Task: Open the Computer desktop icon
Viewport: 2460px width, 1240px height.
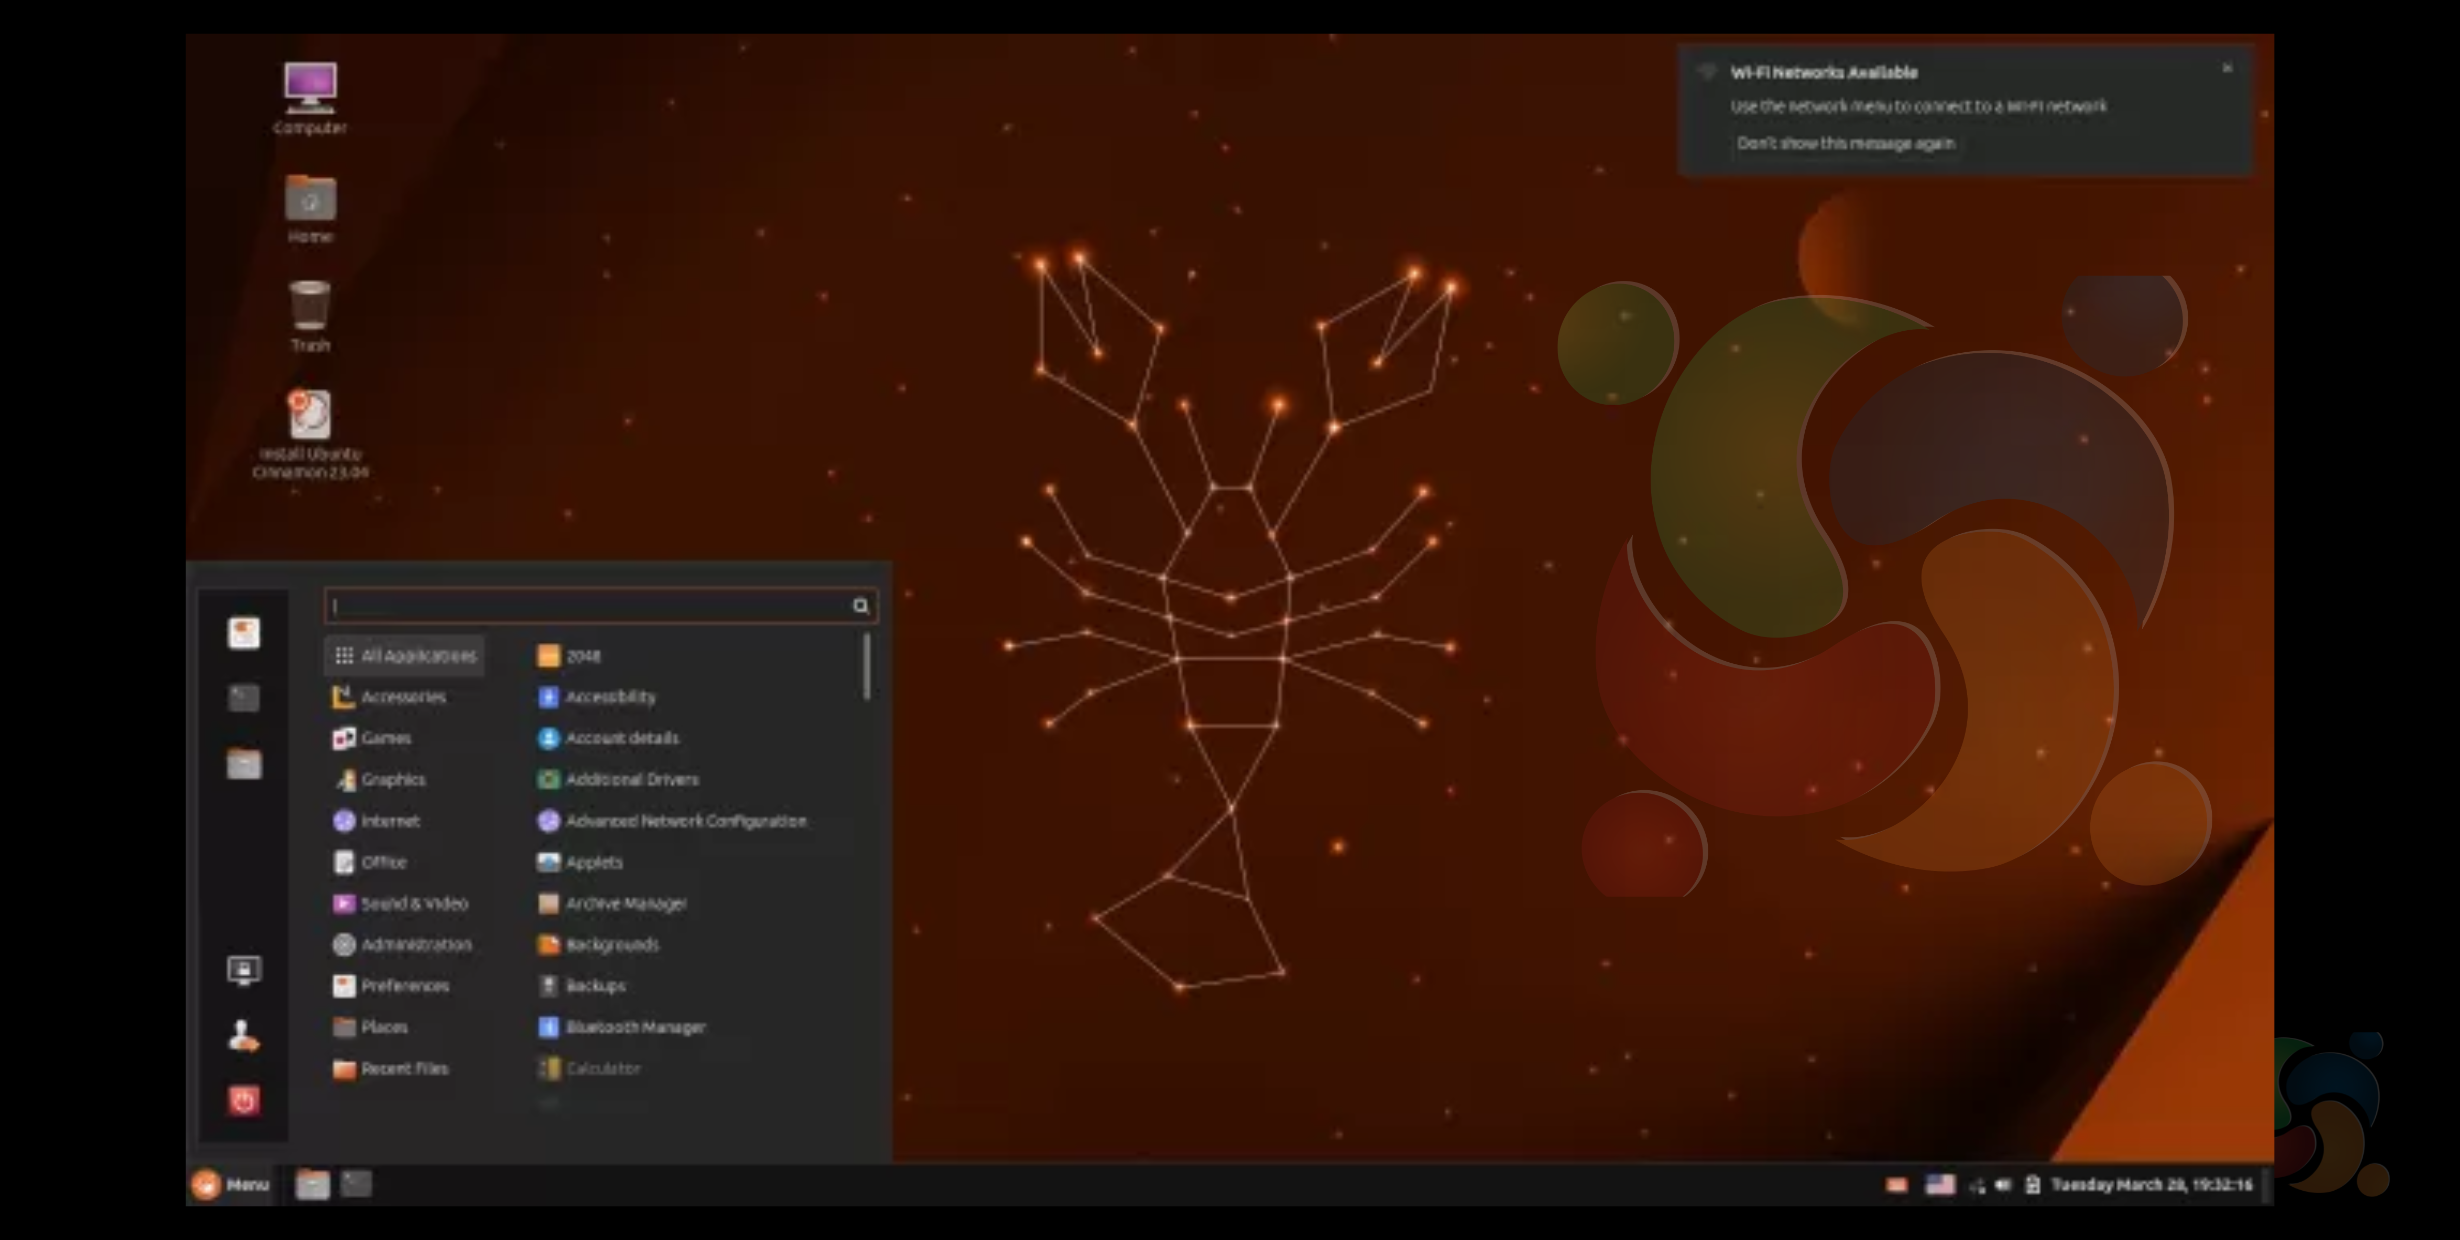Action: pos(310,98)
